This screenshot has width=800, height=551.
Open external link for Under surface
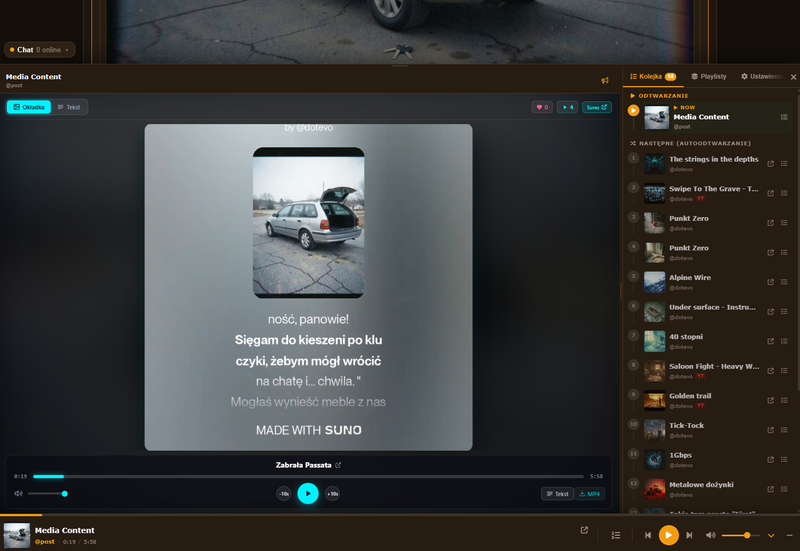770,312
